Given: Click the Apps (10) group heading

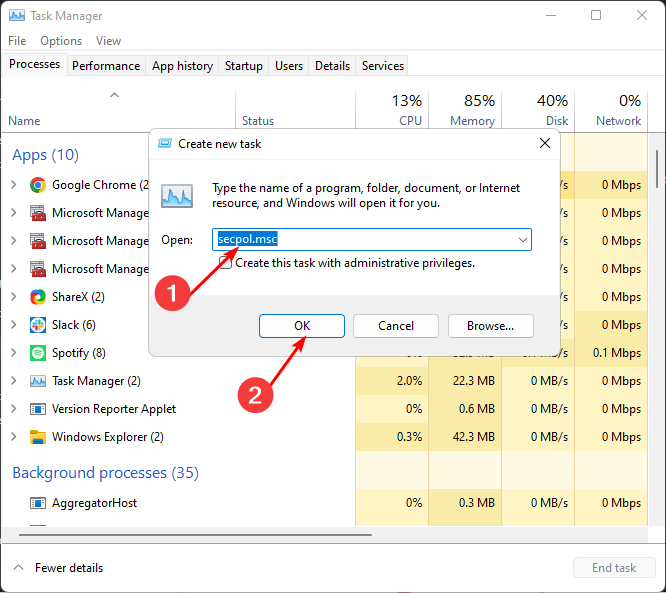Looking at the screenshot, I should pos(45,155).
